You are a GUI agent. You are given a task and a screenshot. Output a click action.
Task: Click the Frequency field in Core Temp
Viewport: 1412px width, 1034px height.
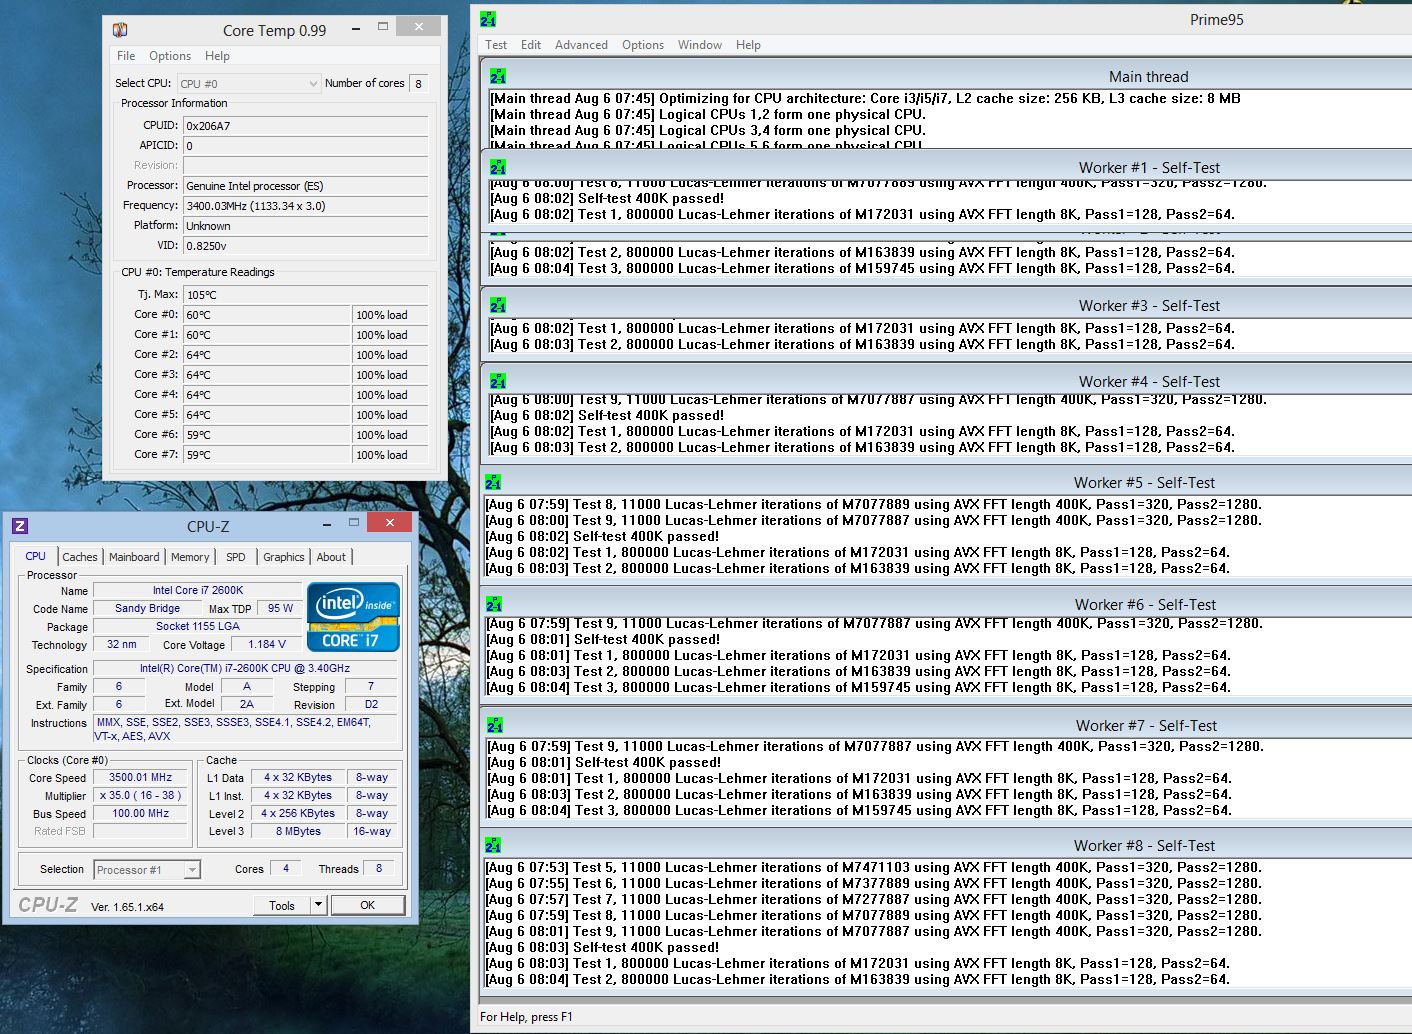(x=305, y=206)
